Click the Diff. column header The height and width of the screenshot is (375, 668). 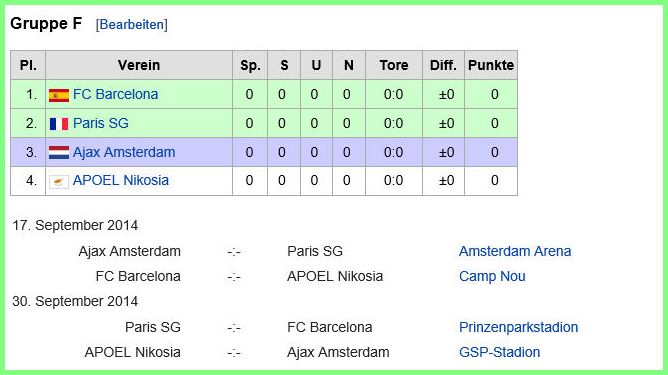pyautogui.click(x=443, y=65)
